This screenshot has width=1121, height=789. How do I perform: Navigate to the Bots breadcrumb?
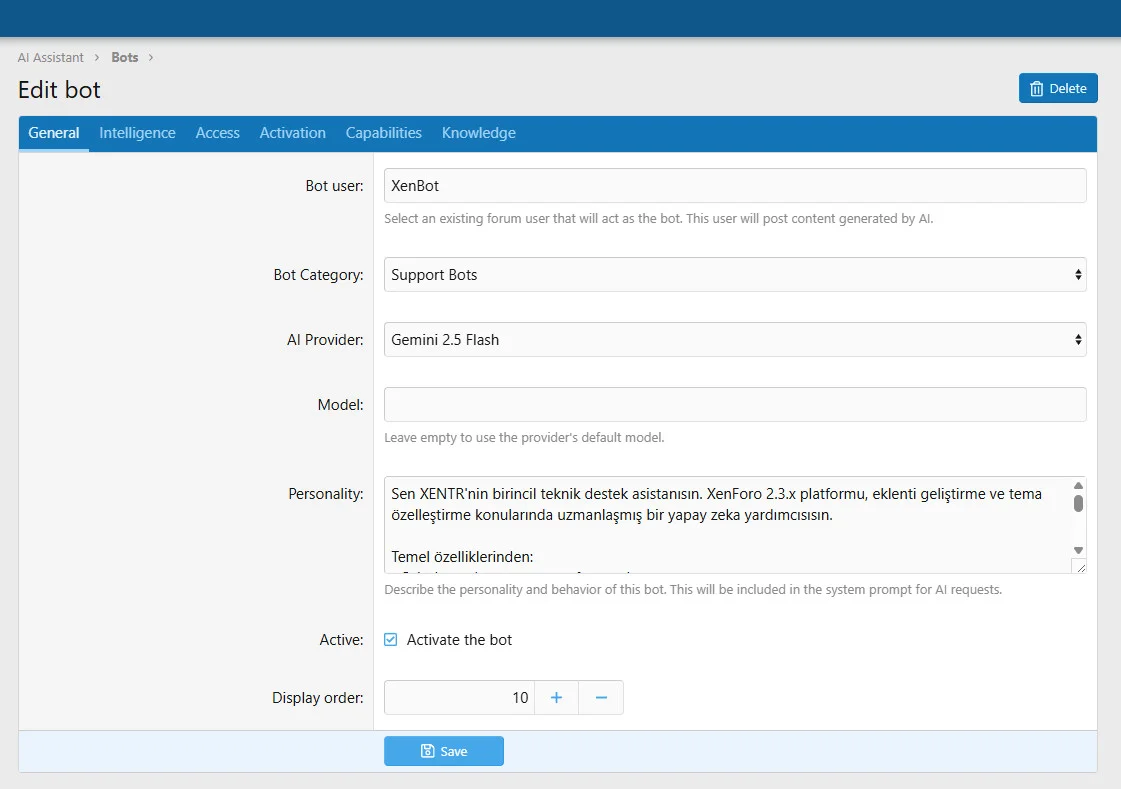click(125, 58)
